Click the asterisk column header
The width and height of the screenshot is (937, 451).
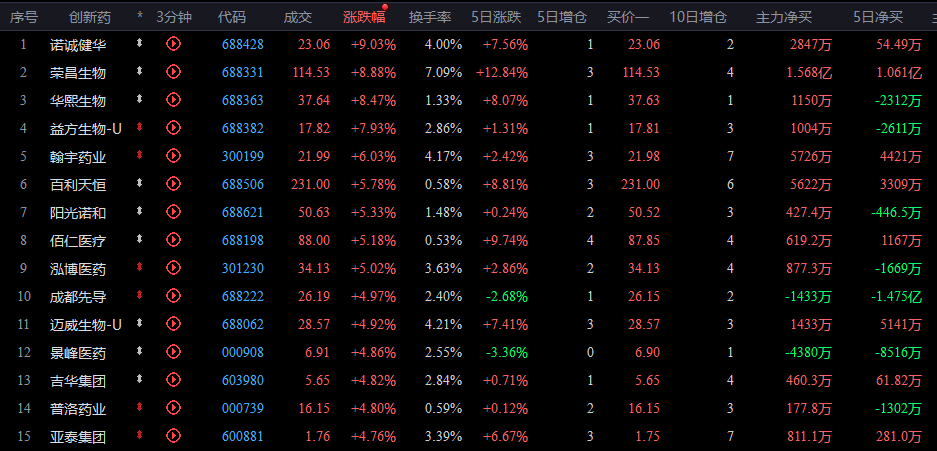140,17
